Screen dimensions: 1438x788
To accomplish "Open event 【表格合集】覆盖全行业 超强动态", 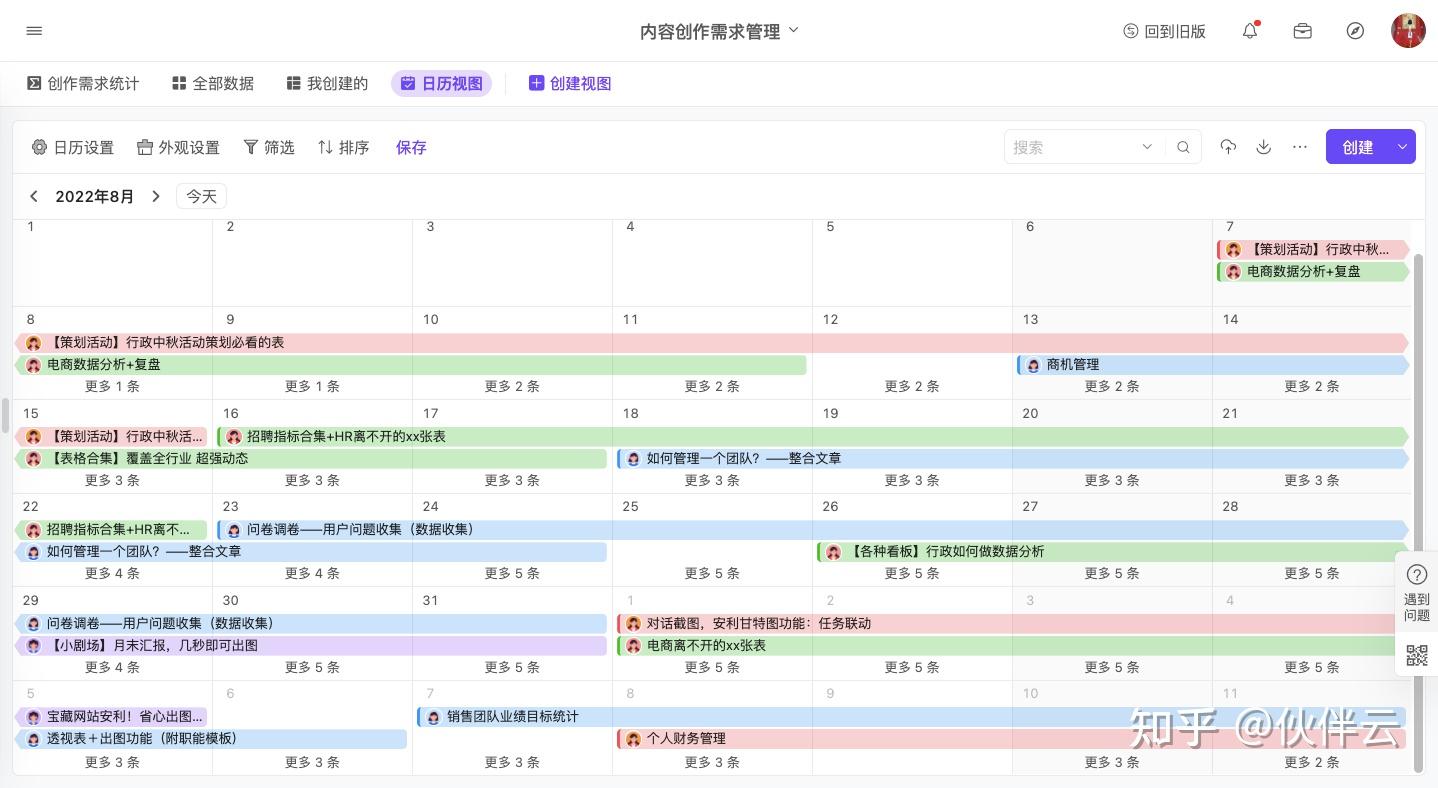I will [x=312, y=459].
